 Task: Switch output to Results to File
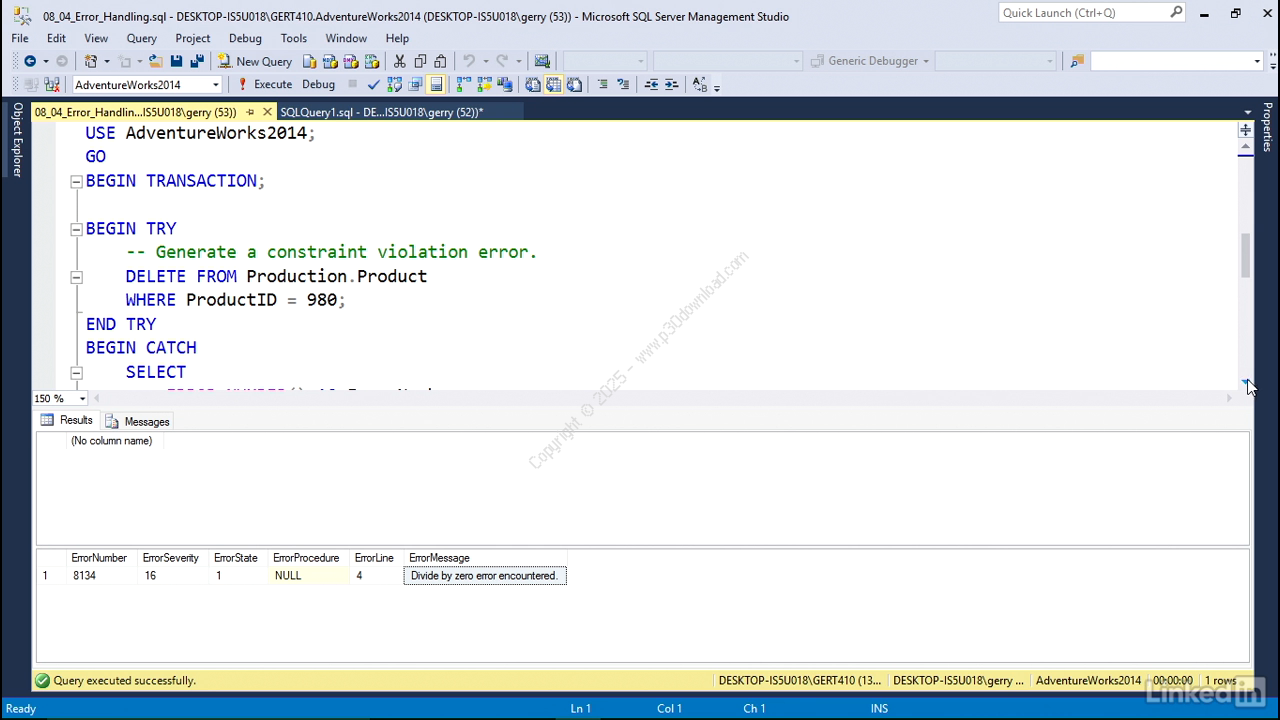574,85
